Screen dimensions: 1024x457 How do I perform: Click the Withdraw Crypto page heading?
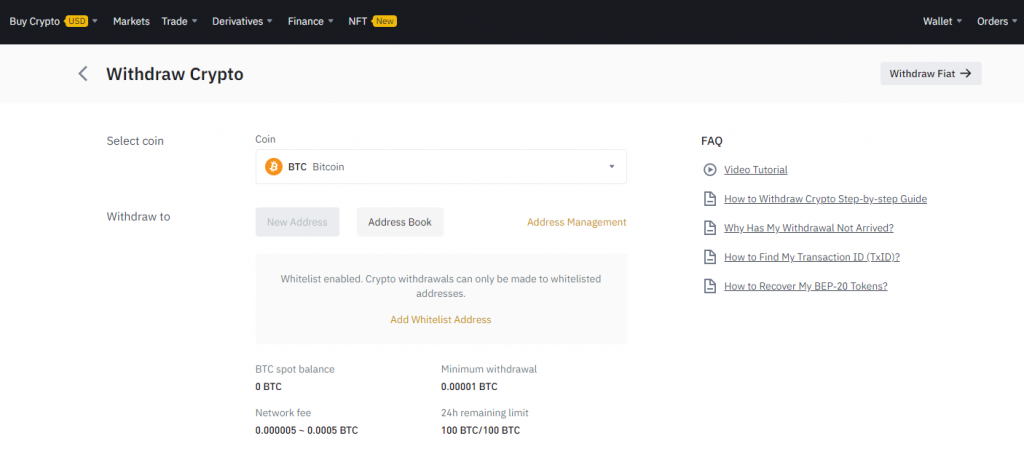[175, 74]
